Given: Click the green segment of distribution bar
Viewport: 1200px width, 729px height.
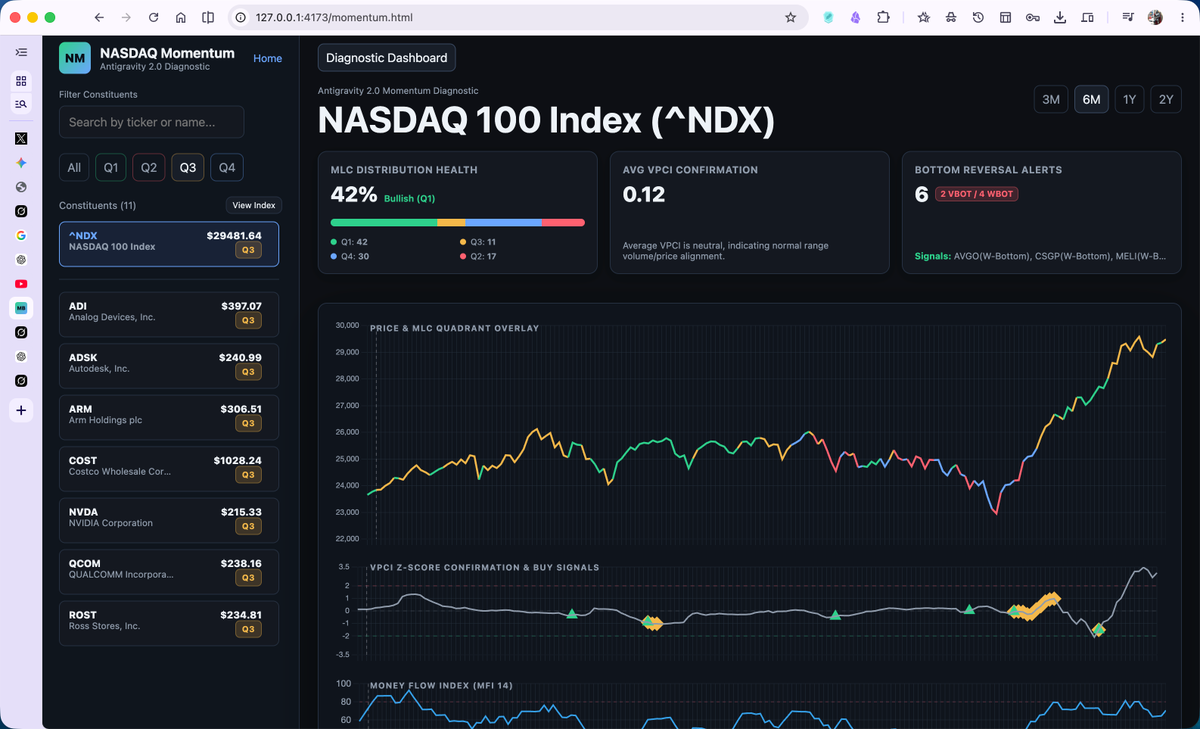Looking at the screenshot, I should pos(384,222).
